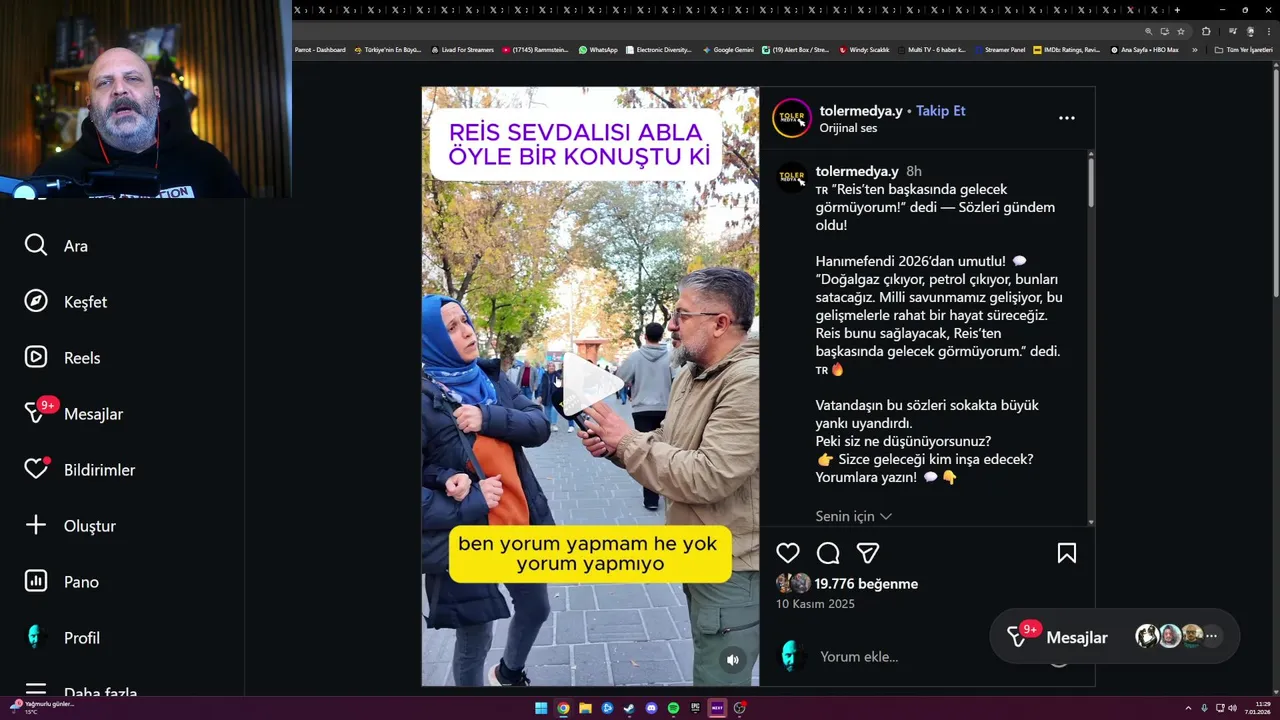Open the browser extensions puzzle icon
1280x720 pixels.
[1206, 31]
